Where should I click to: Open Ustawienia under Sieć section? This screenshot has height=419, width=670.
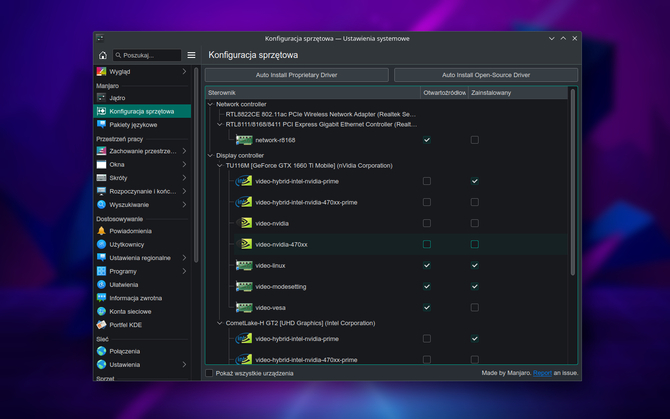pos(142,365)
